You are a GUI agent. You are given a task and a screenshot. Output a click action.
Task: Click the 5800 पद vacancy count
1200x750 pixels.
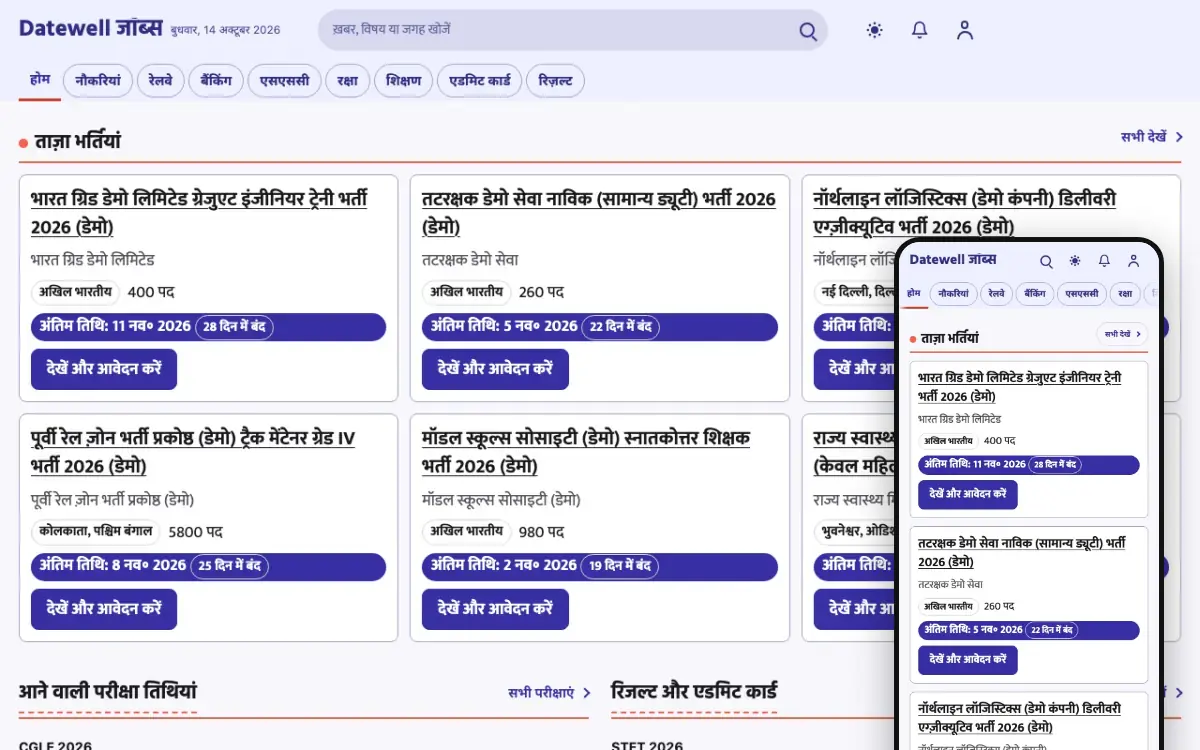pyautogui.click(x=195, y=532)
